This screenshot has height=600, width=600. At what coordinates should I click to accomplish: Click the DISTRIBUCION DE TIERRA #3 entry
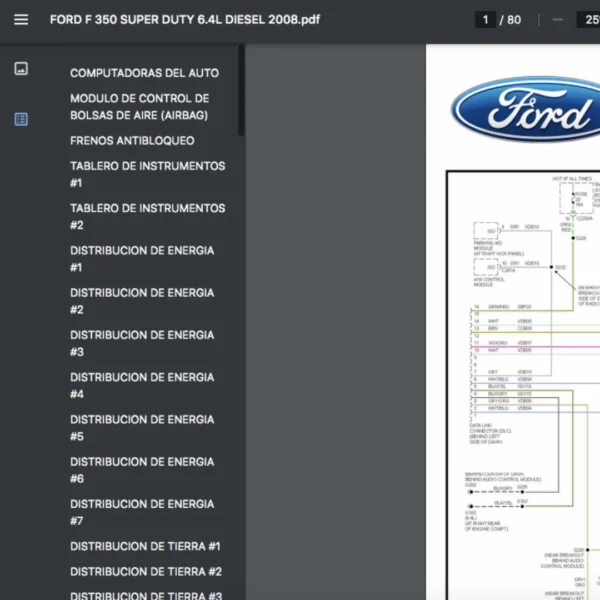tap(145, 595)
